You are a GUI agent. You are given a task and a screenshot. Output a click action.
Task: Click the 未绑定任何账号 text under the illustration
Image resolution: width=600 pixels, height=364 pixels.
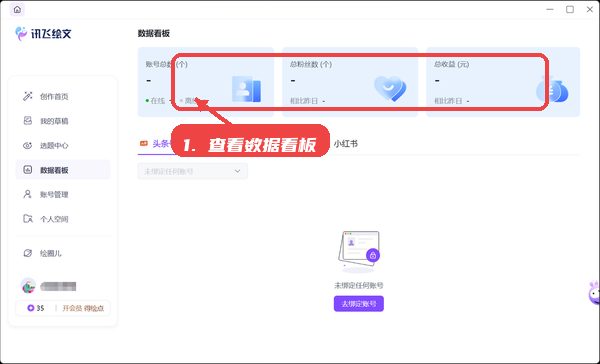click(x=359, y=286)
